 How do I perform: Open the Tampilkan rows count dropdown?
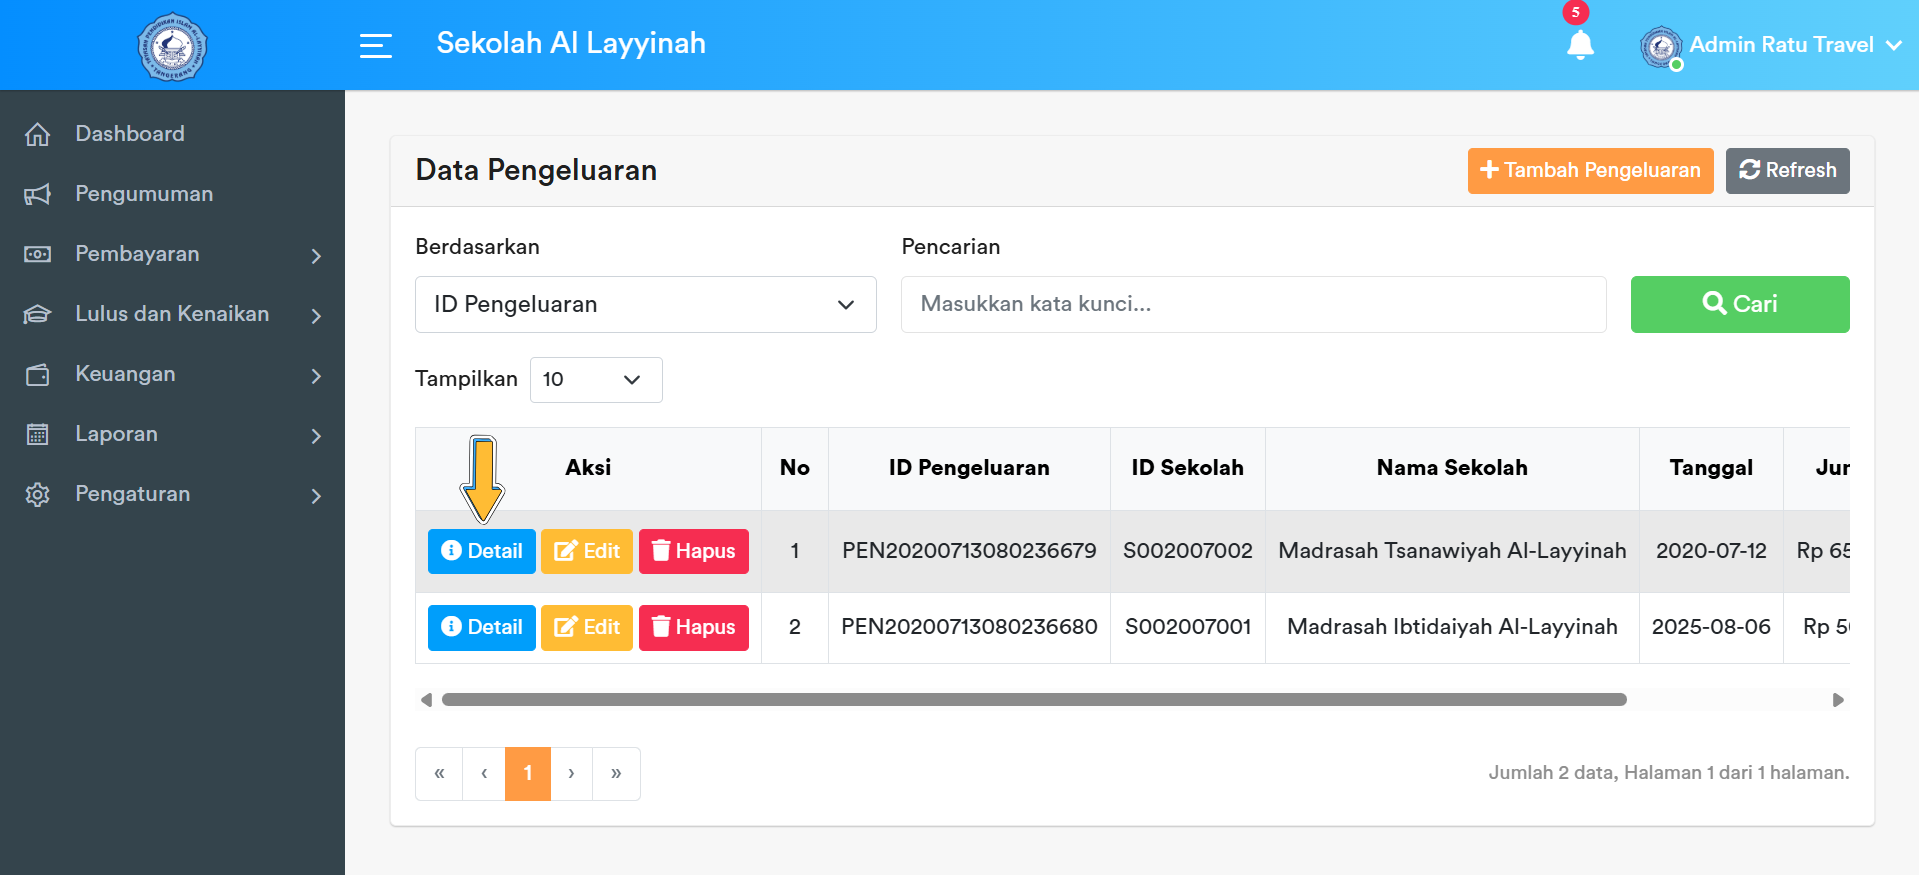coord(595,380)
